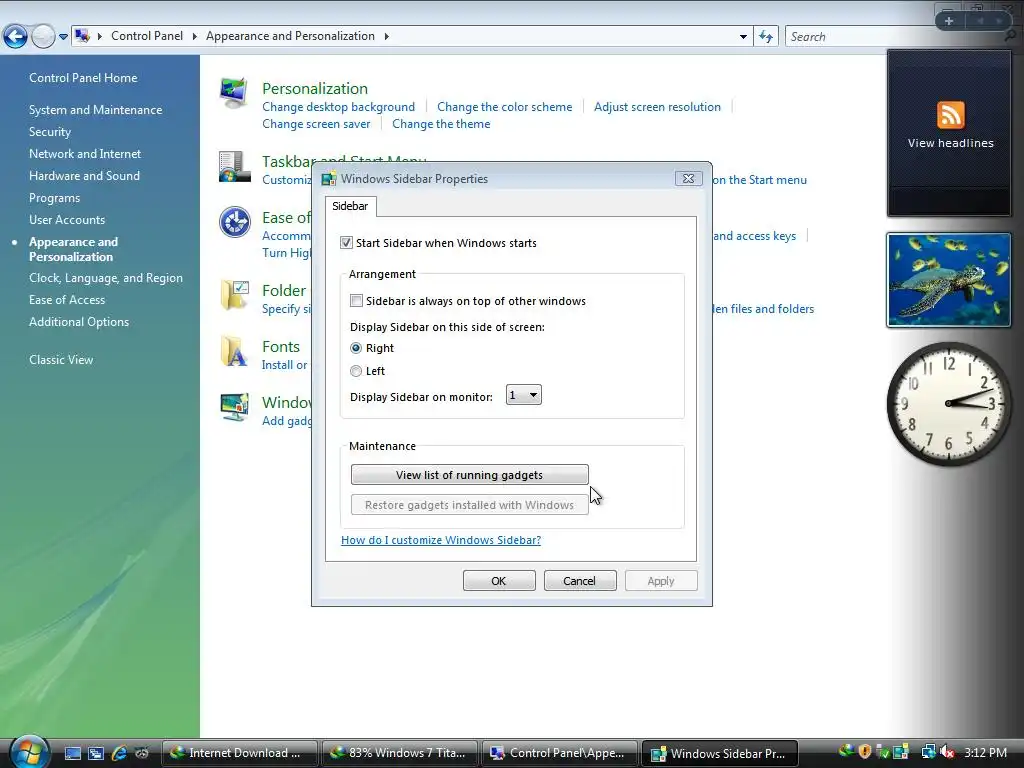Screen dimensions: 1024x768
Task: Open Network and Internet category
Action: coord(85,153)
